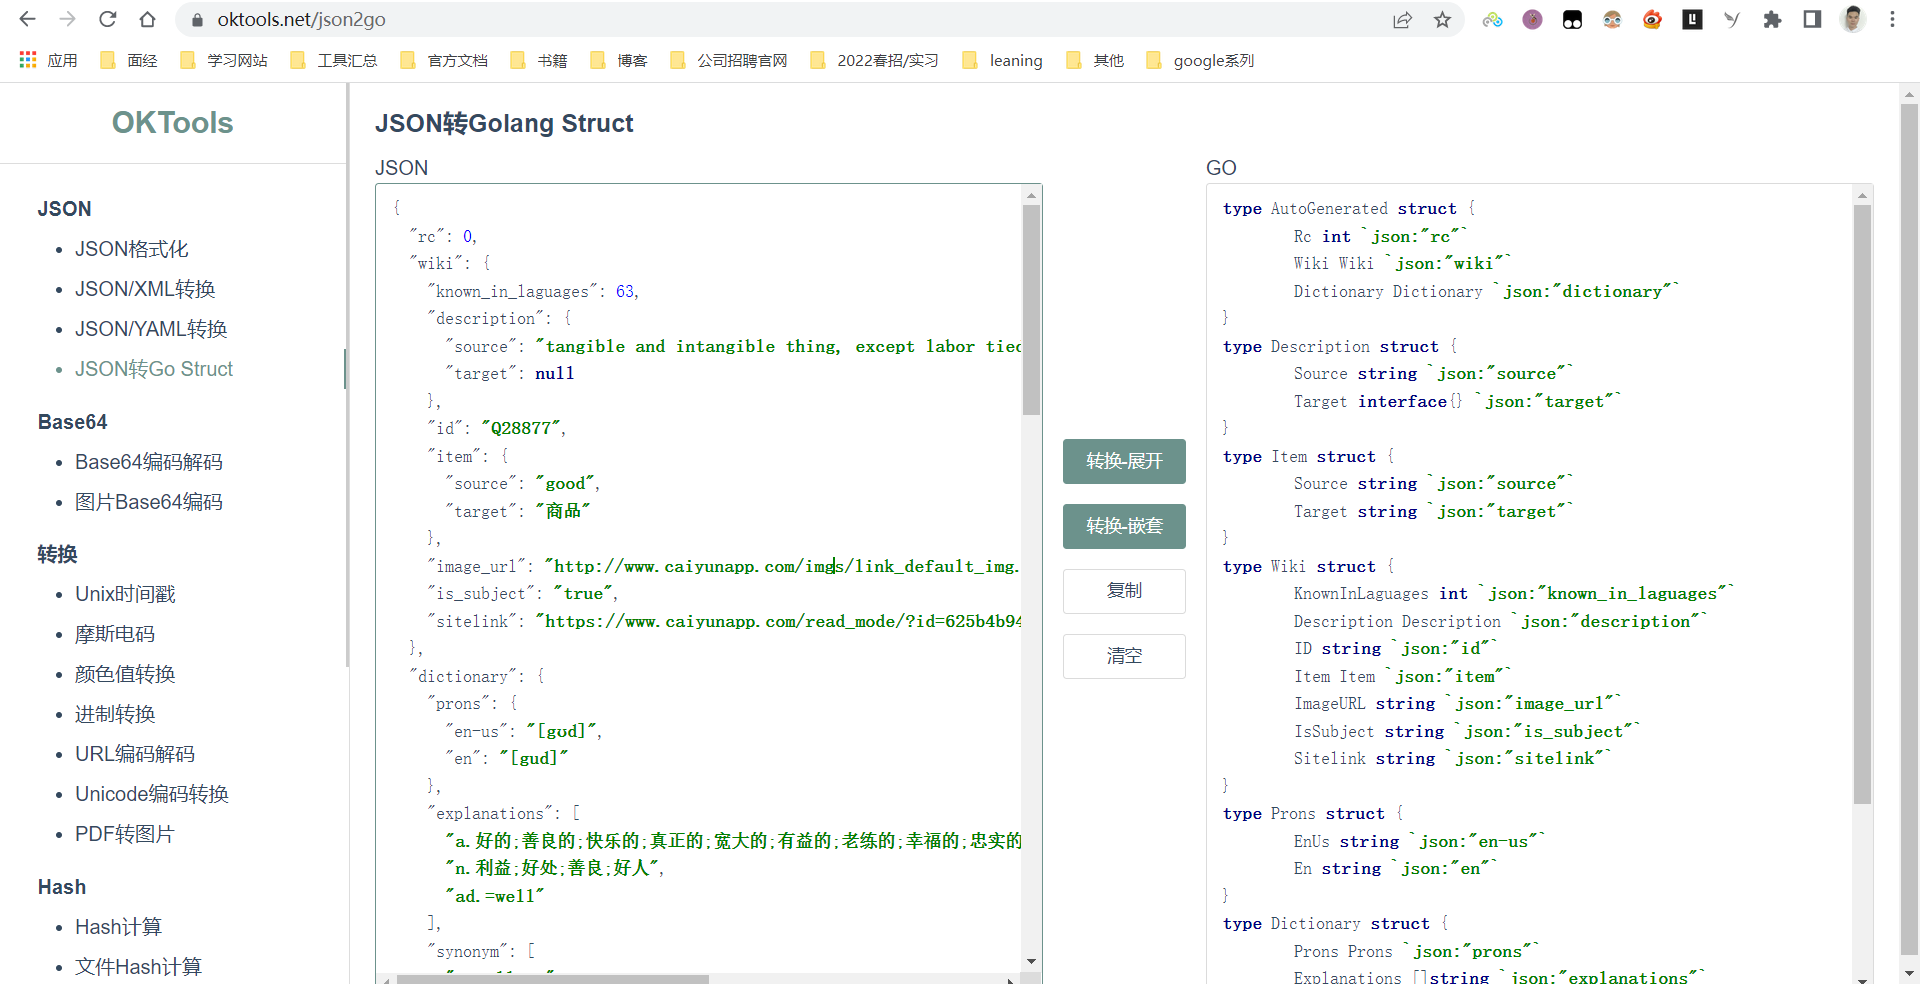Open the black square L extension
Screen dimensions: 1920x984
click(1692, 20)
